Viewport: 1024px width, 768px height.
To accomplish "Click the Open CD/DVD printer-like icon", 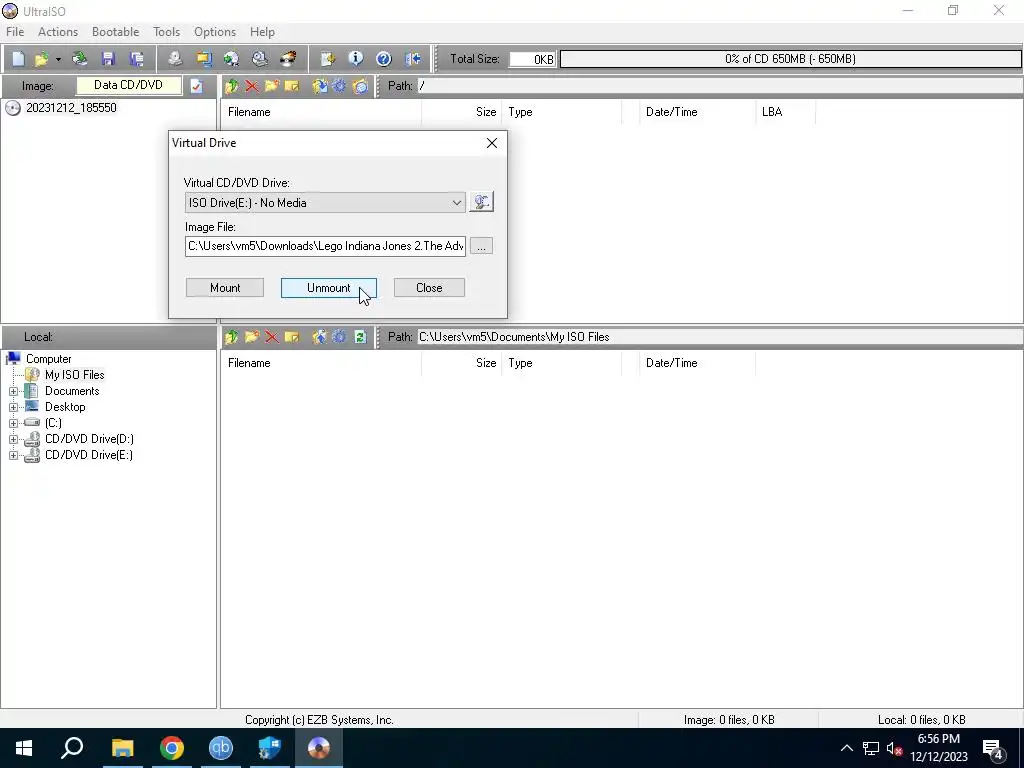I will point(80,59).
